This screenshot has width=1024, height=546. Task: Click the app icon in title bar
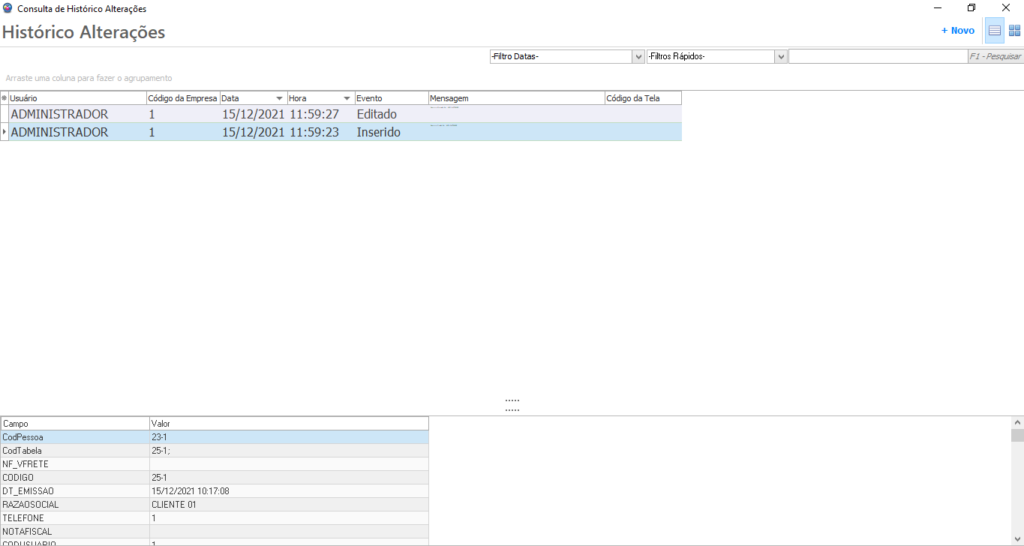pyautogui.click(x=8, y=7)
